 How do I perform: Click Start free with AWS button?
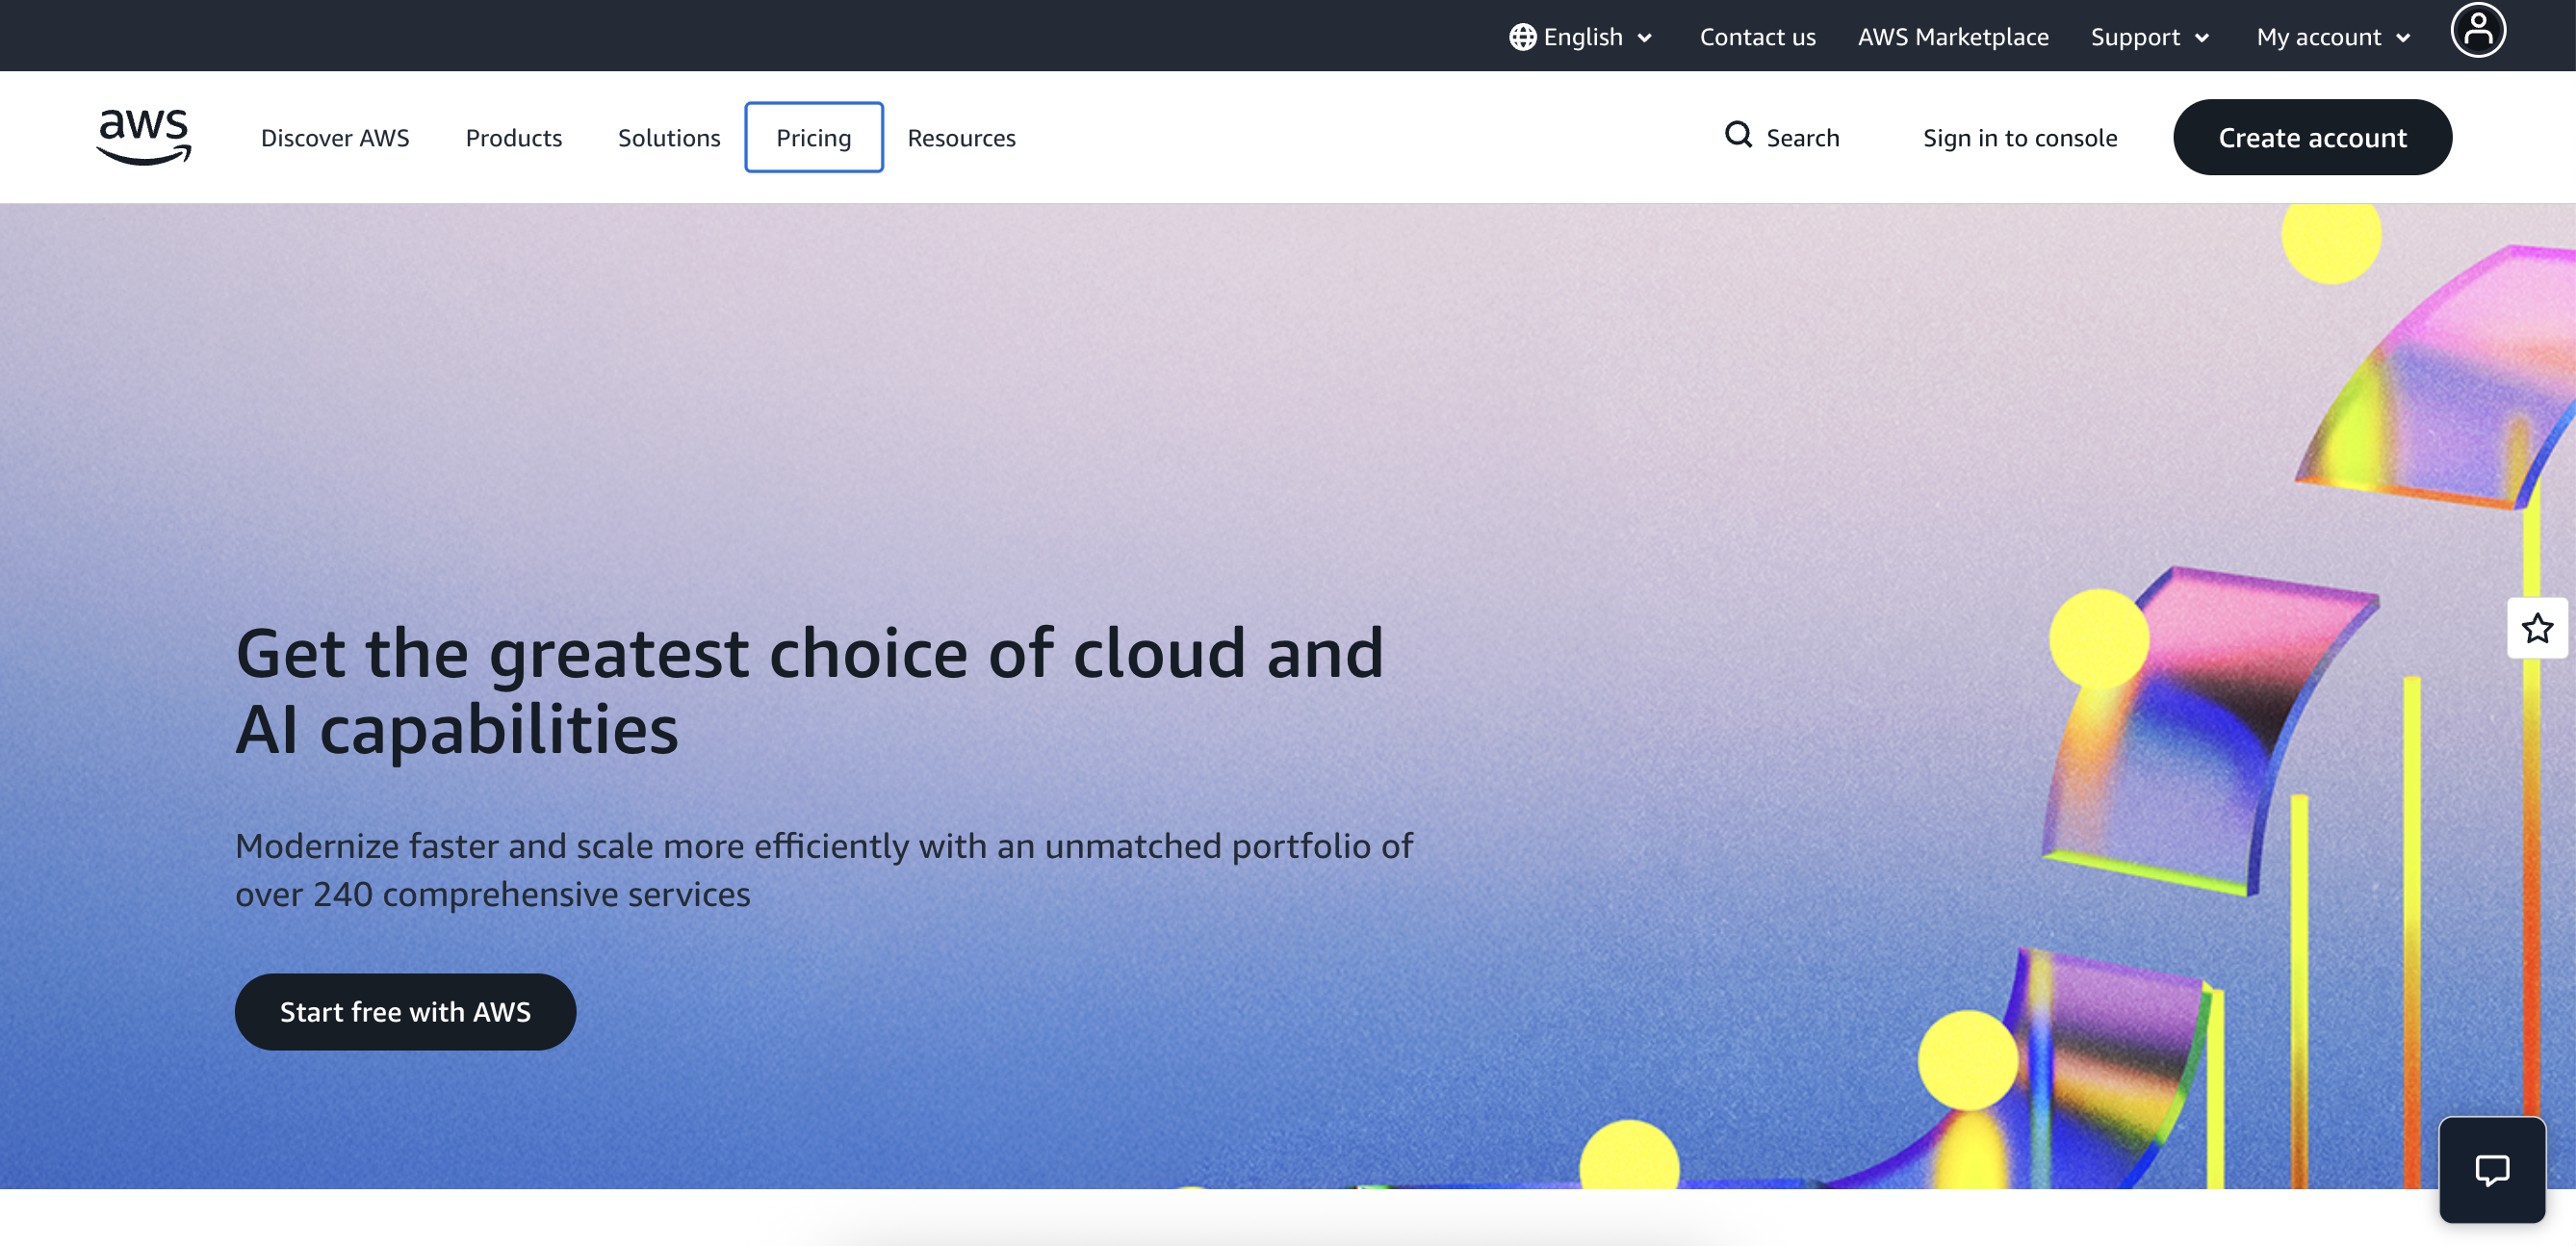point(405,1011)
